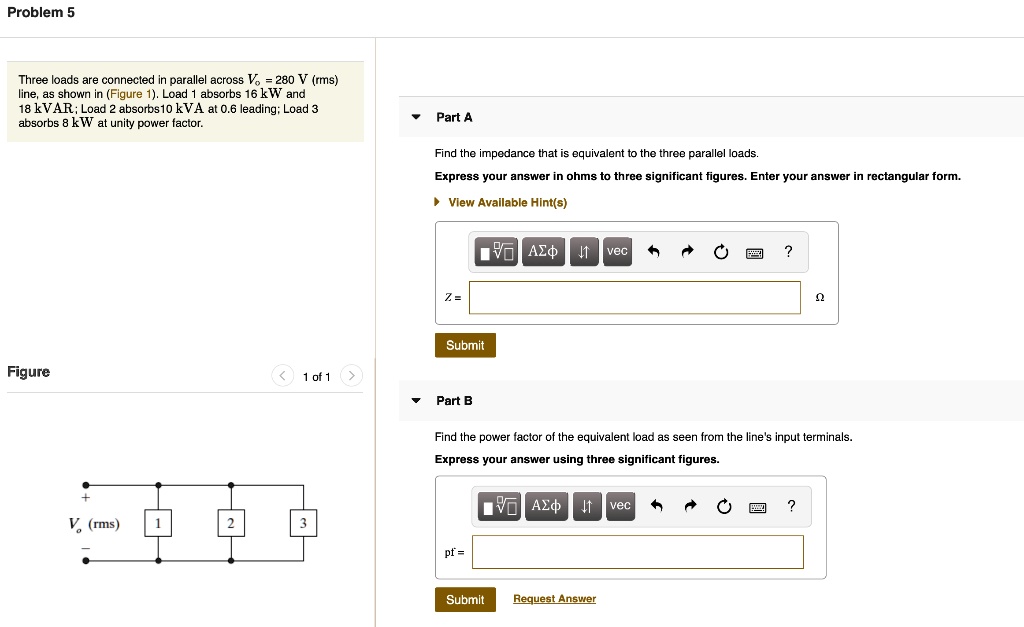
Task: Collapse the Part A section
Action: (415, 116)
